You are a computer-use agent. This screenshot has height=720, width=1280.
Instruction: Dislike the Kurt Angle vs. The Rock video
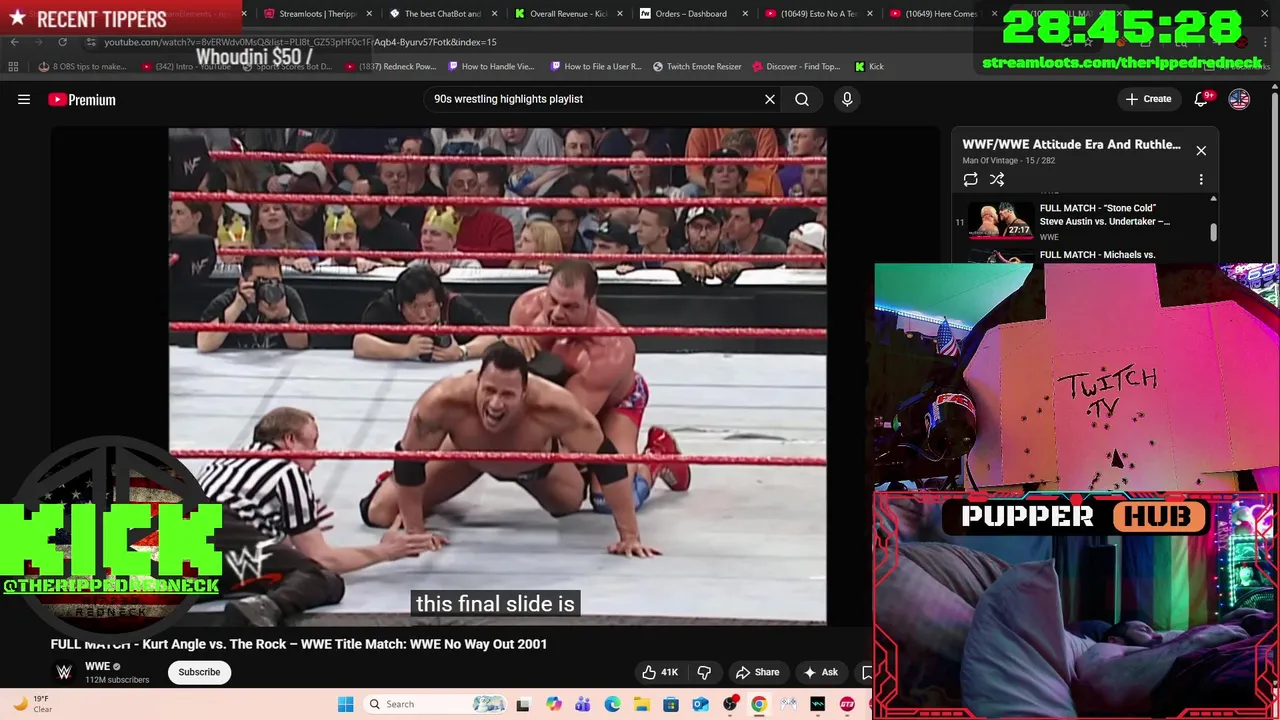tap(704, 672)
